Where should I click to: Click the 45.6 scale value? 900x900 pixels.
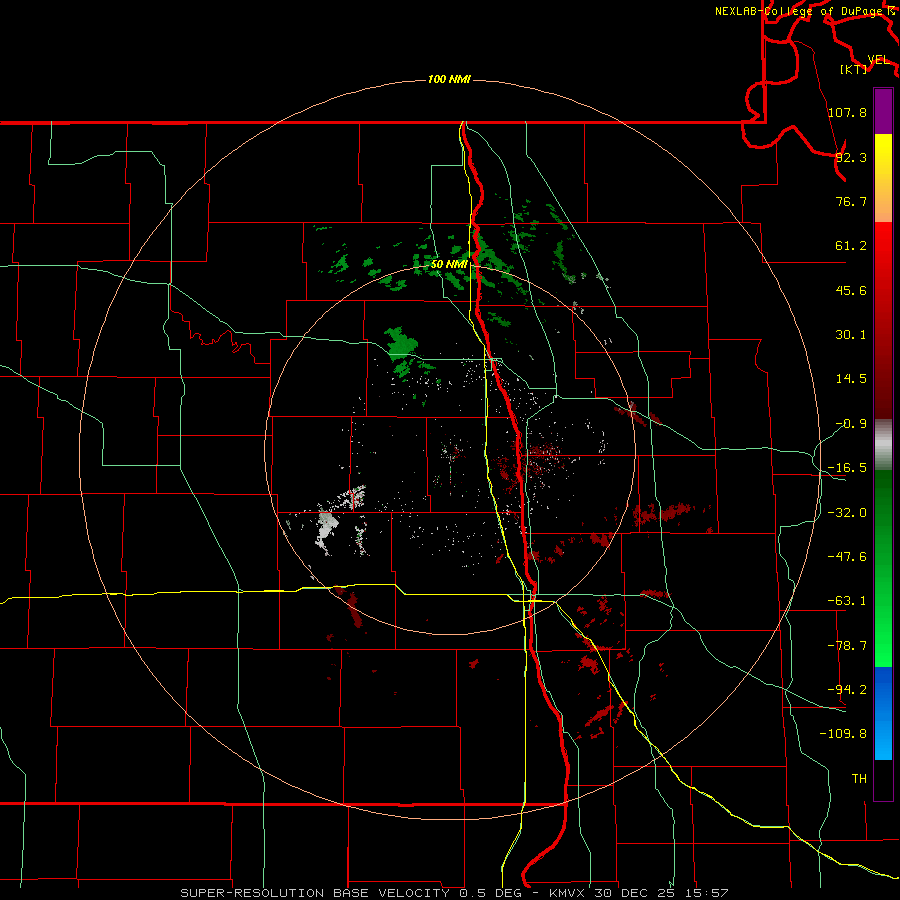click(851, 290)
